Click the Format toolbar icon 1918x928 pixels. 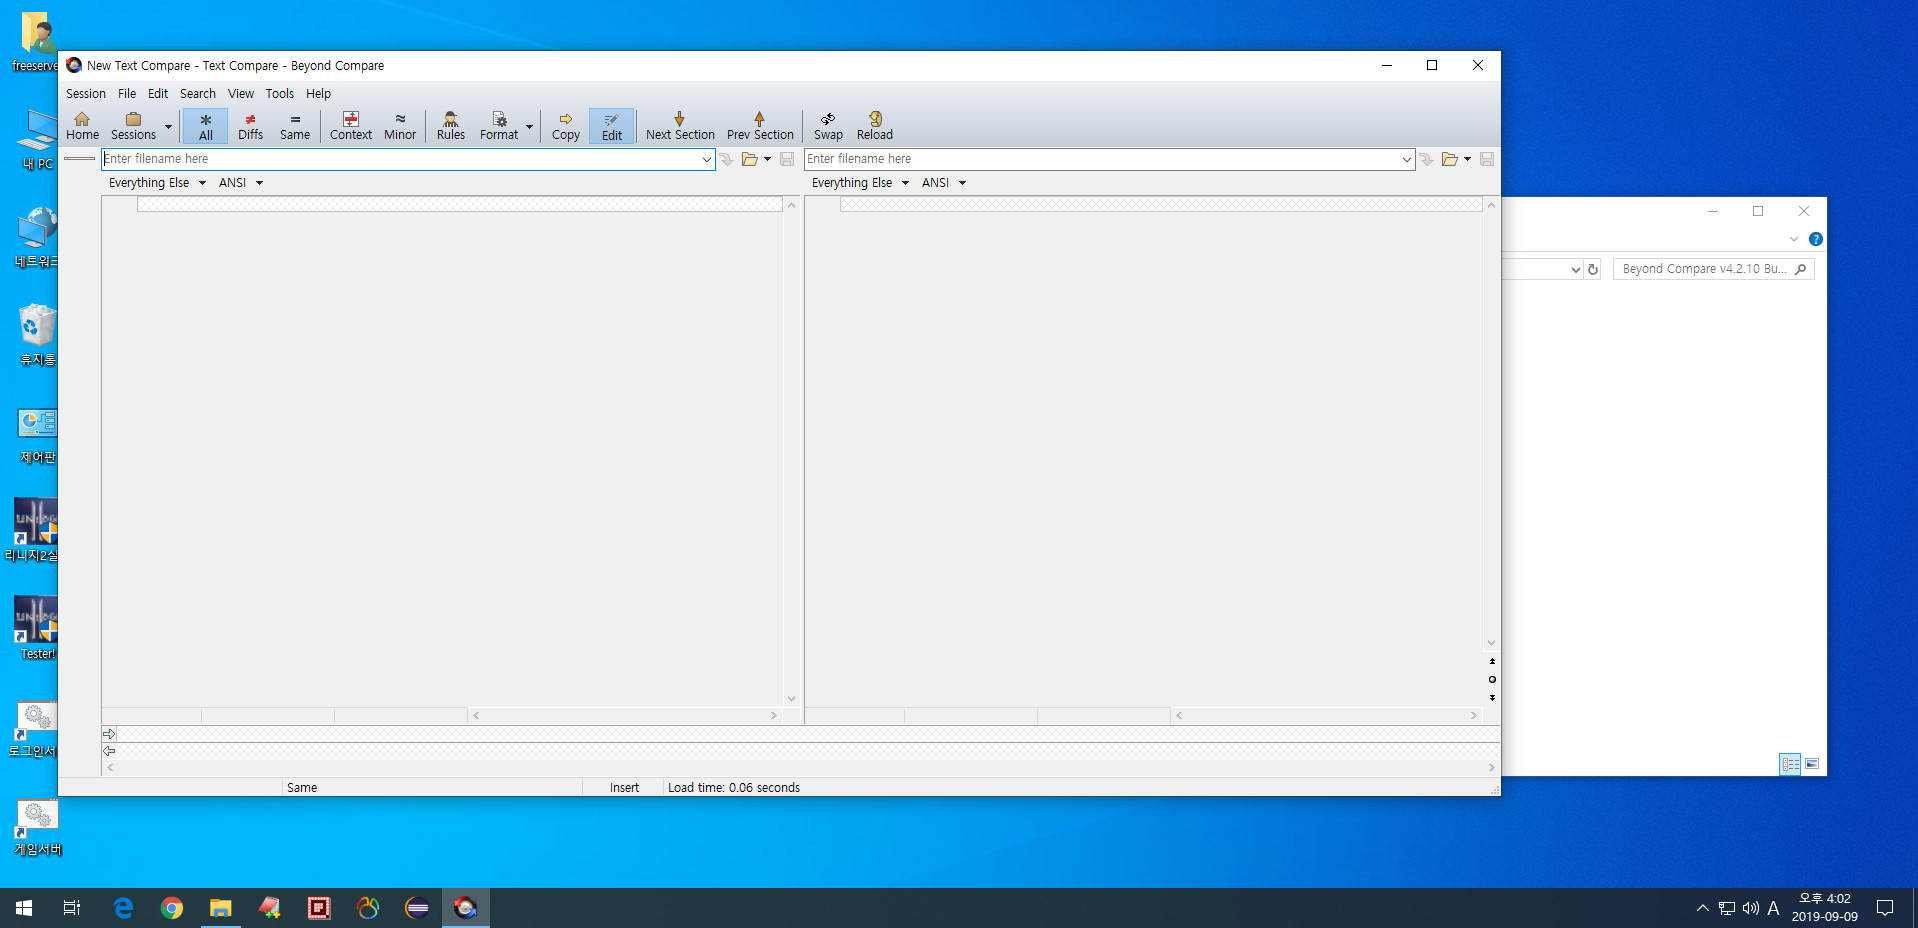pos(499,126)
